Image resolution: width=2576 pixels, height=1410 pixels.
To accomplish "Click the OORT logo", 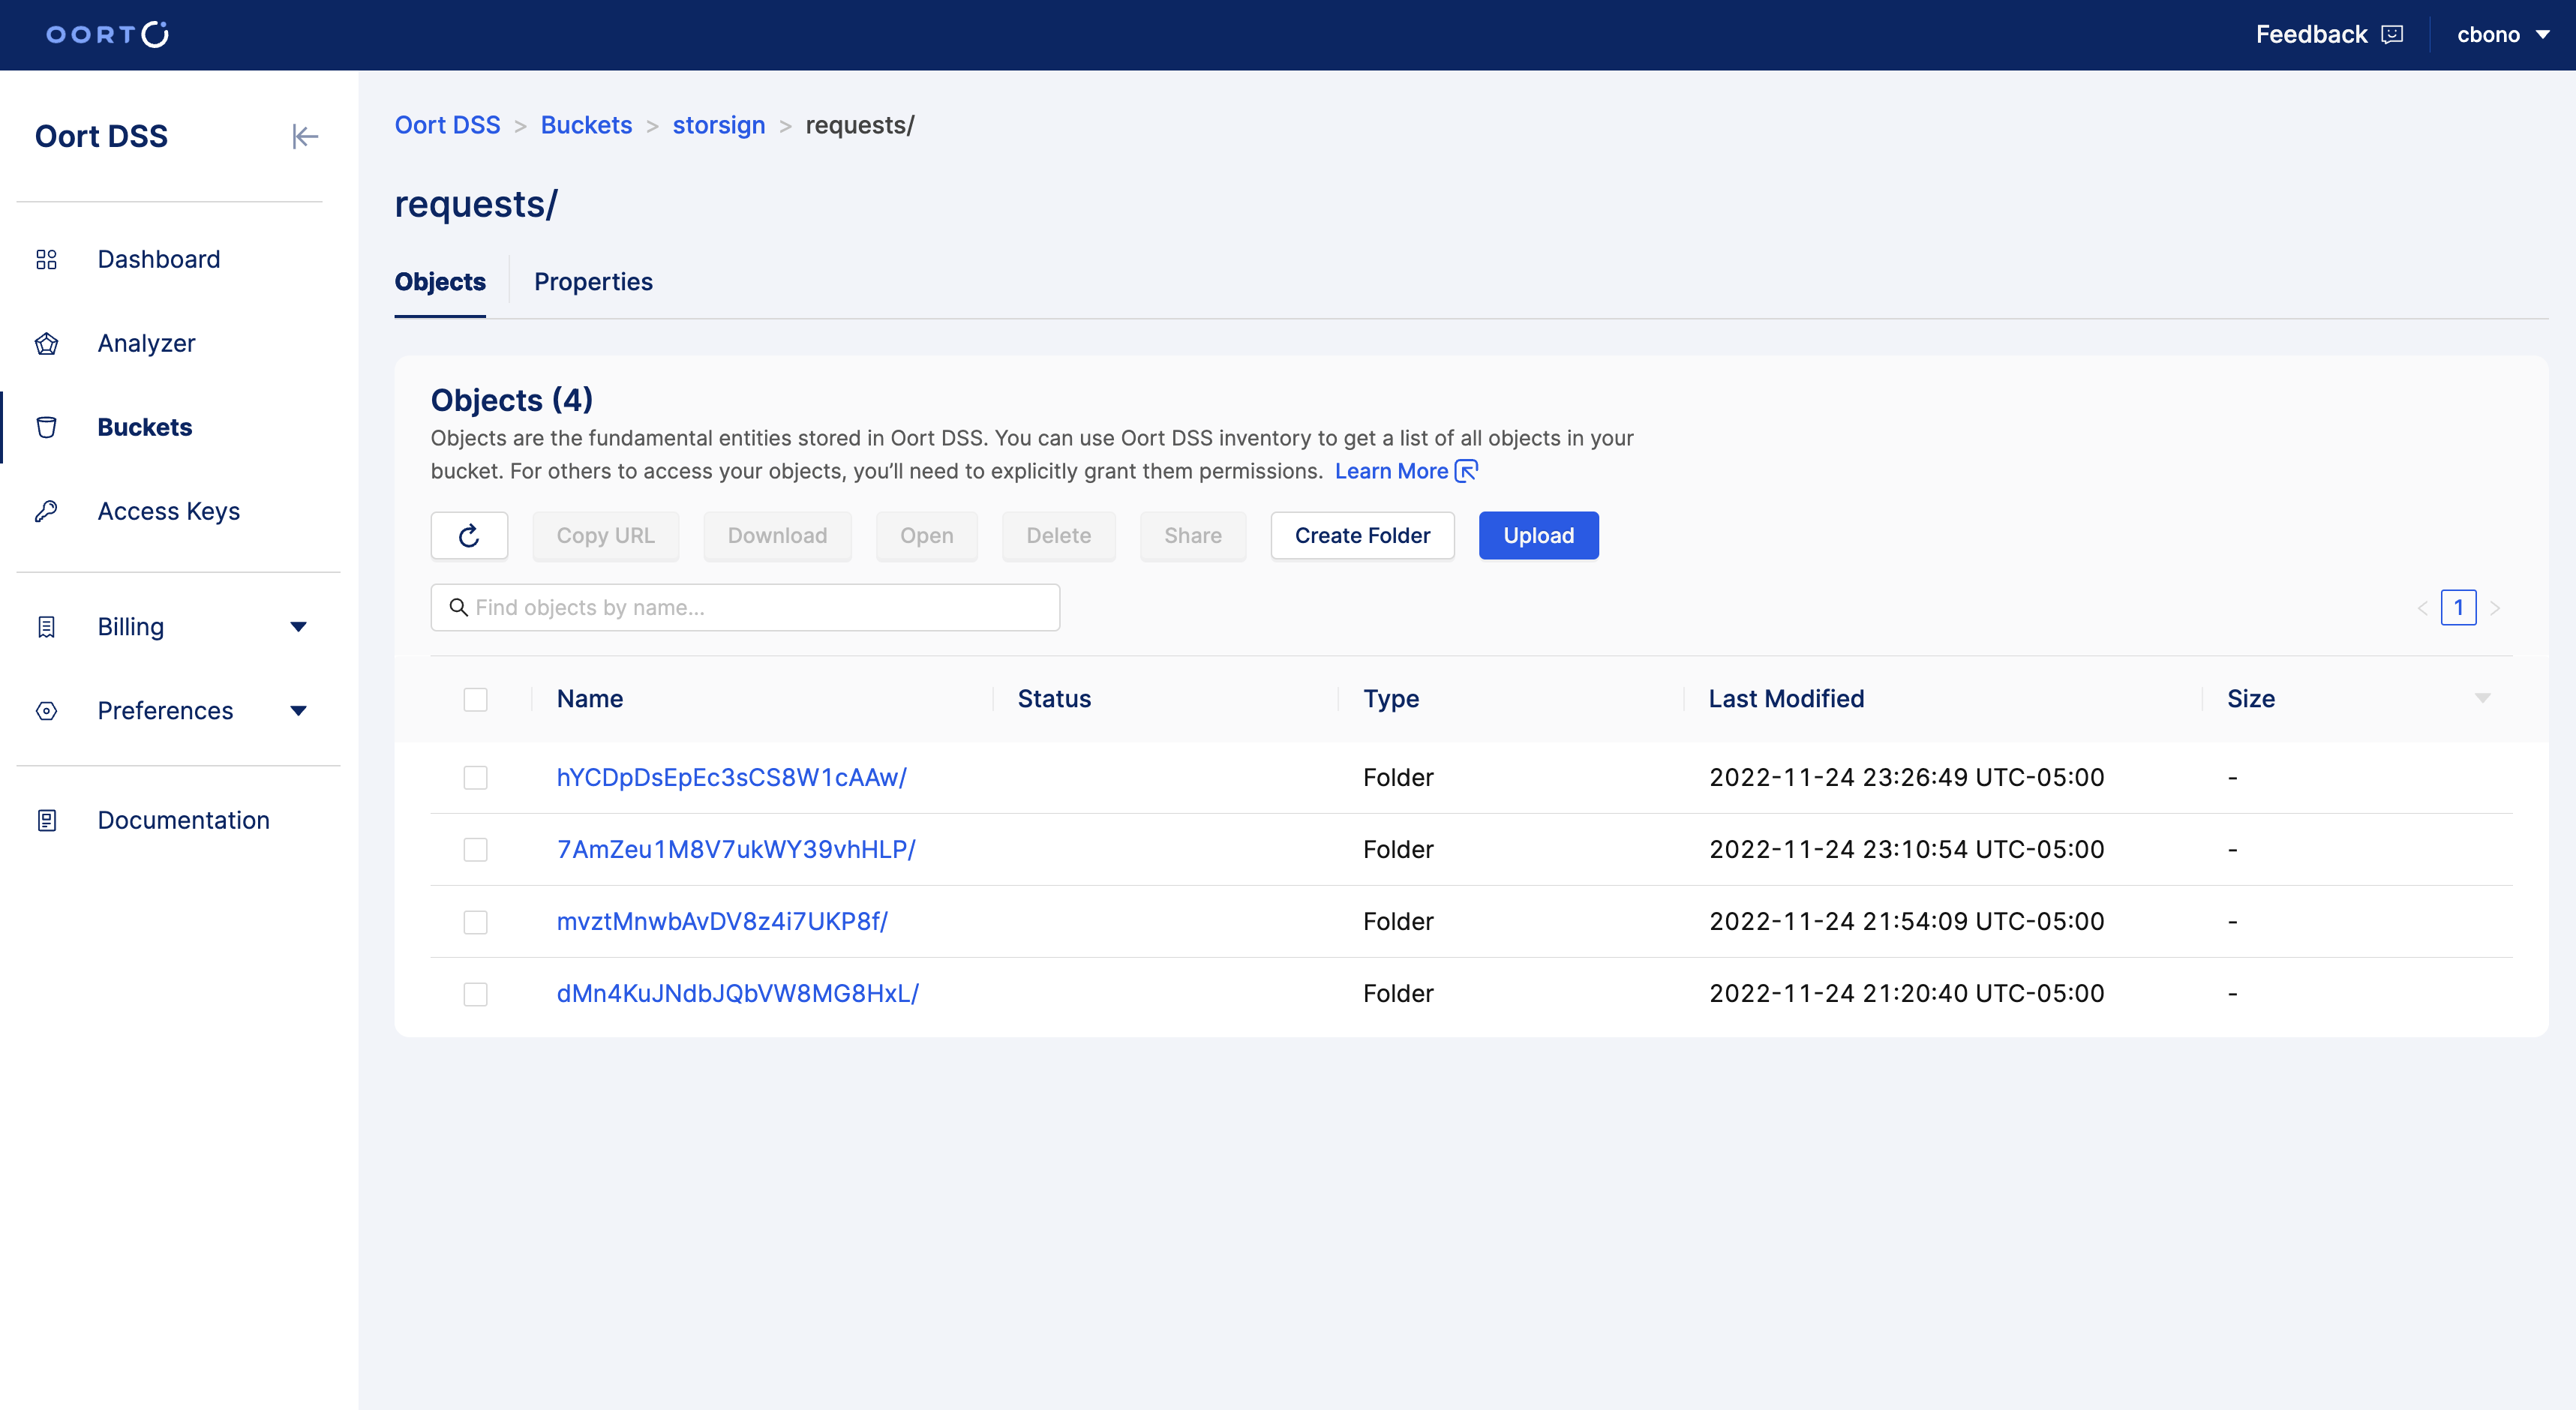I will pyautogui.click(x=107, y=35).
